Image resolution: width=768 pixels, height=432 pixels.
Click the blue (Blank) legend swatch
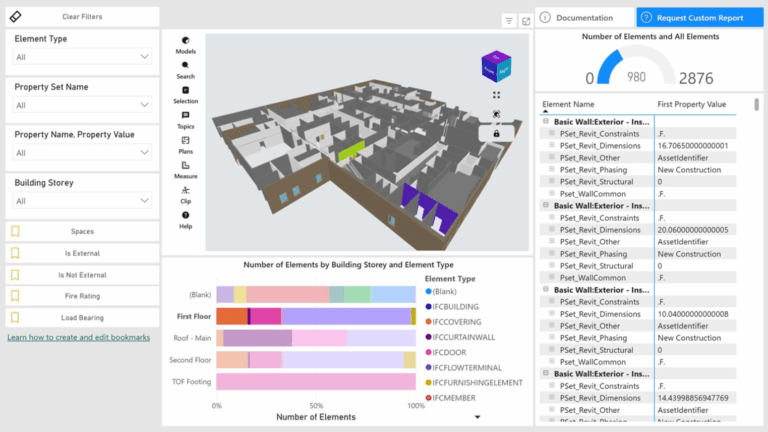point(428,291)
